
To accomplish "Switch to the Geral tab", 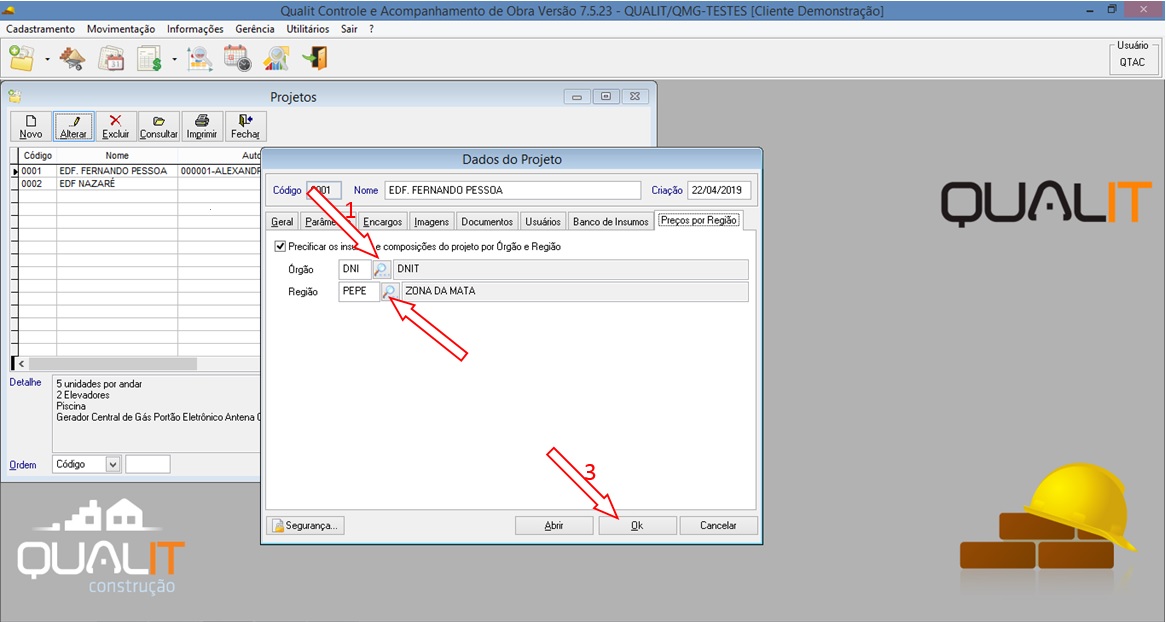I will (x=282, y=222).
